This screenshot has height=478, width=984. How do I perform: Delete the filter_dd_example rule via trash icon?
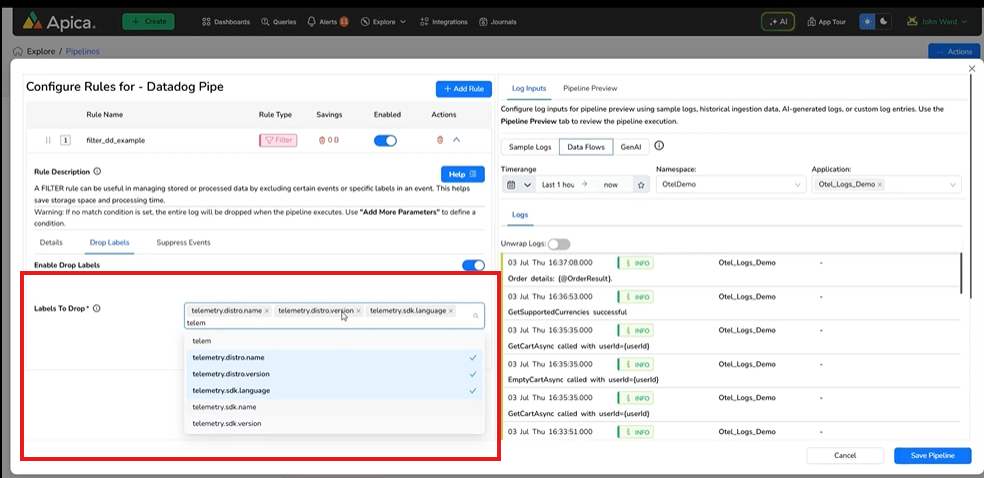pos(440,140)
